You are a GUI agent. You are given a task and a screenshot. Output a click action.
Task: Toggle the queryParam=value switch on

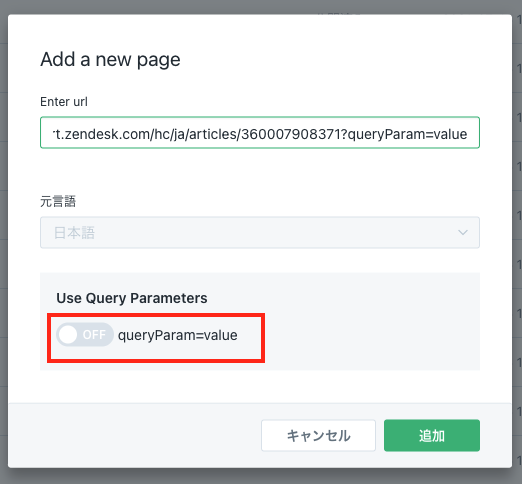pyautogui.click(x=85, y=334)
